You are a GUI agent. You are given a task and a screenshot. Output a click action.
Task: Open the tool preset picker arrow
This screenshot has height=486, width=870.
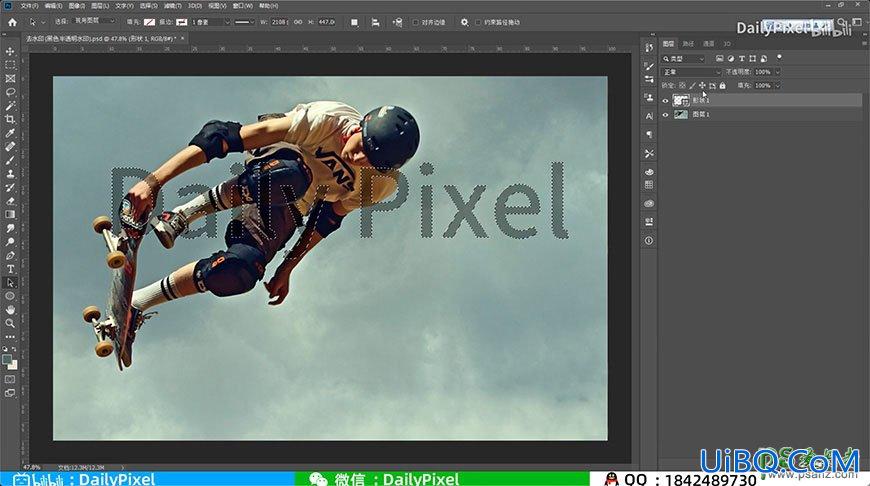click(x=43, y=22)
